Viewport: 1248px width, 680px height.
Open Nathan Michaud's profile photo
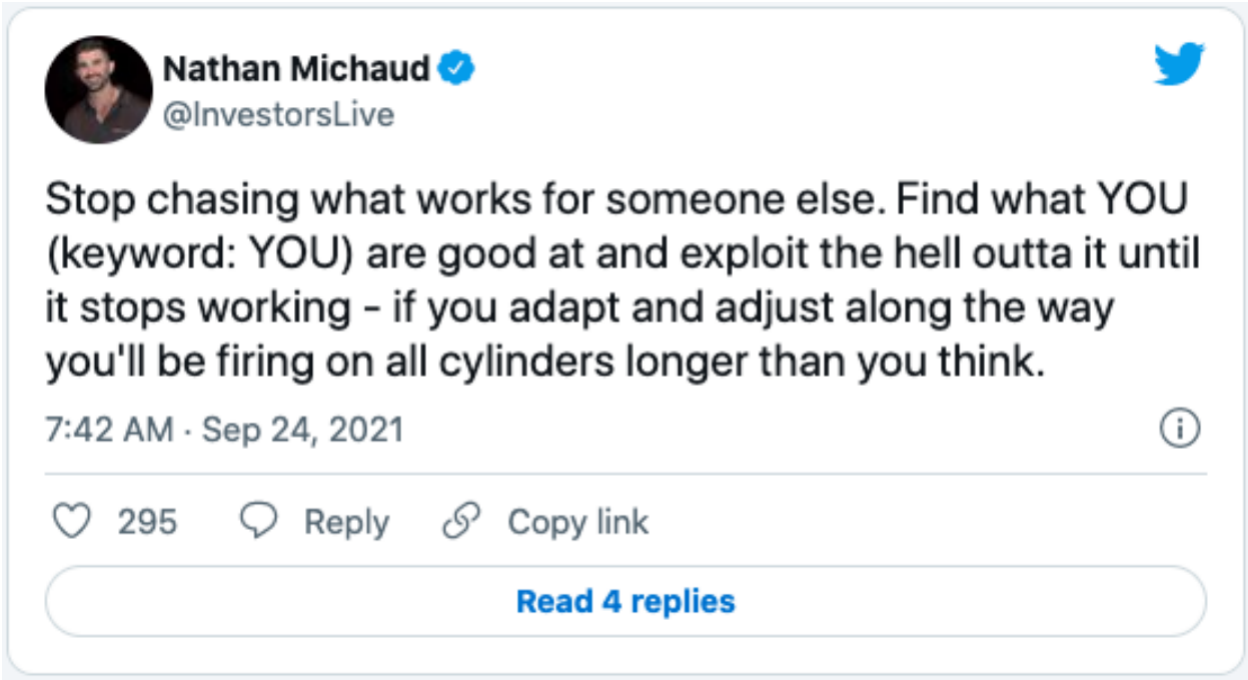tap(98, 90)
